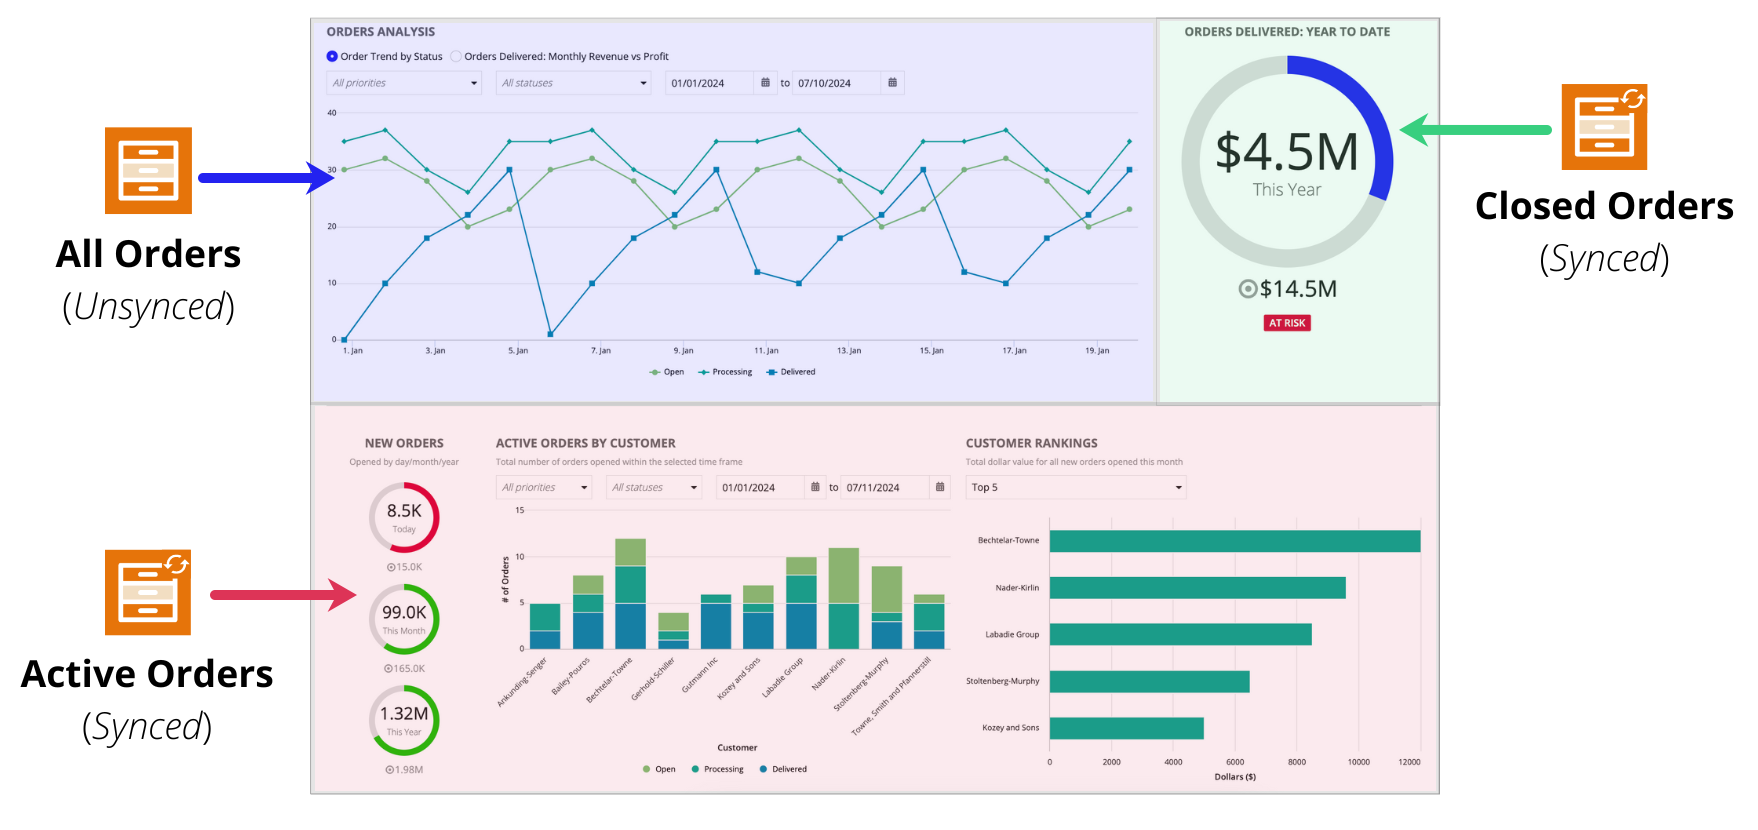Viewport: 1758px width, 830px height.
Task: Click the 01/01/2024 start date field in Orders Analysis
Action: click(x=709, y=83)
